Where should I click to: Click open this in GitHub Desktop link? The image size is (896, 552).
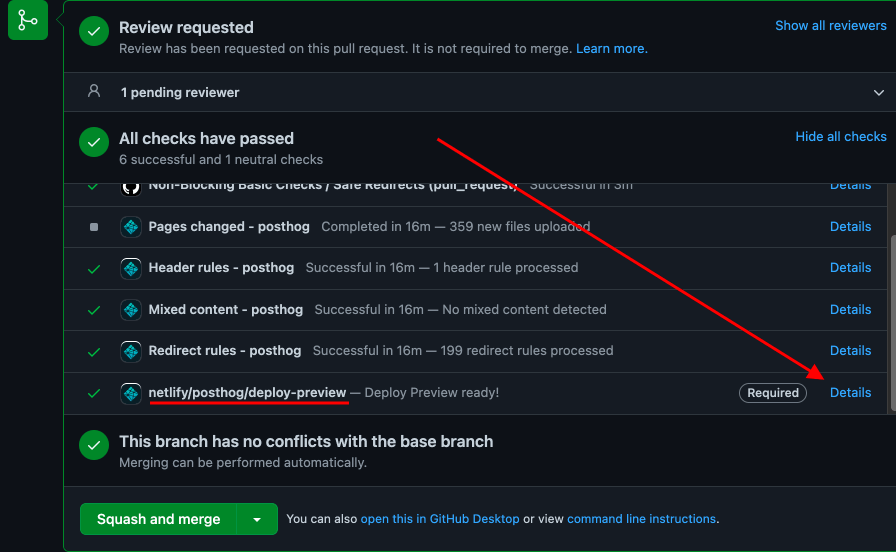click(x=440, y=519)
